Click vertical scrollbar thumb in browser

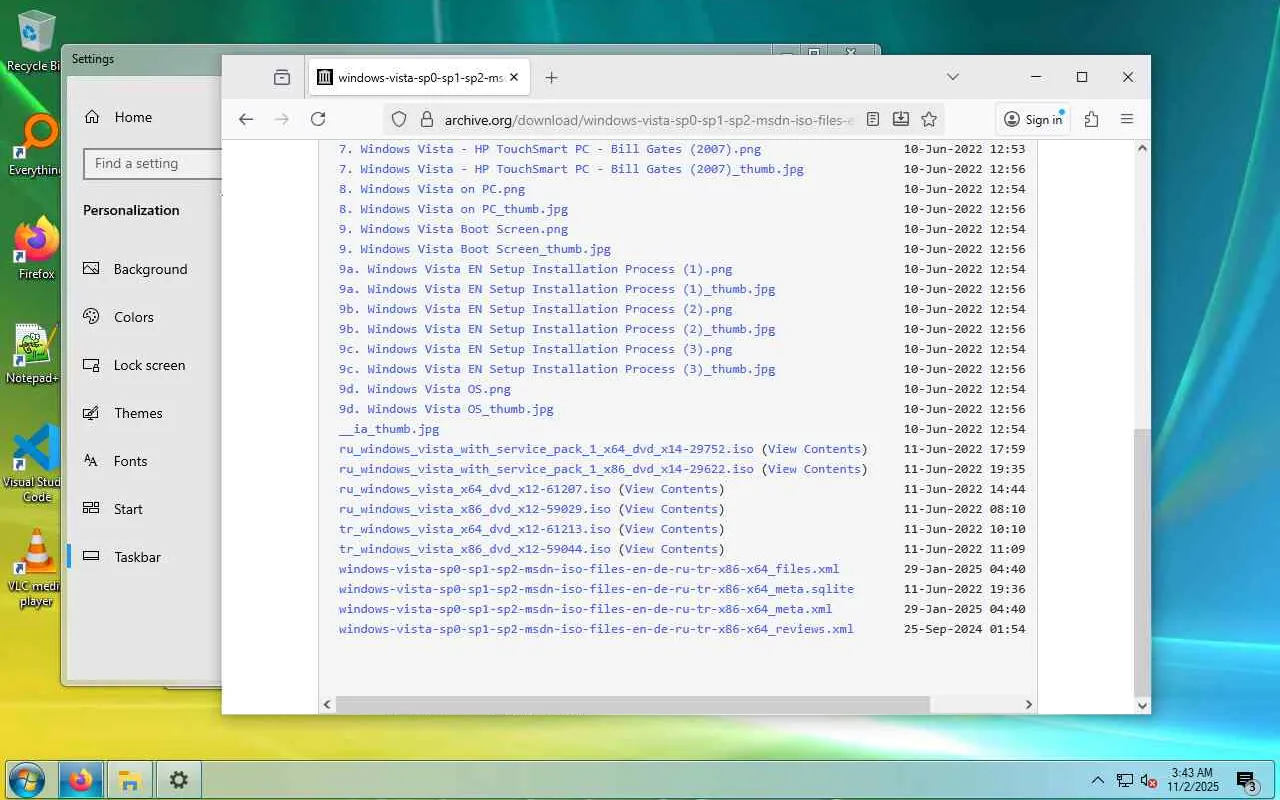pos(1142,562)
